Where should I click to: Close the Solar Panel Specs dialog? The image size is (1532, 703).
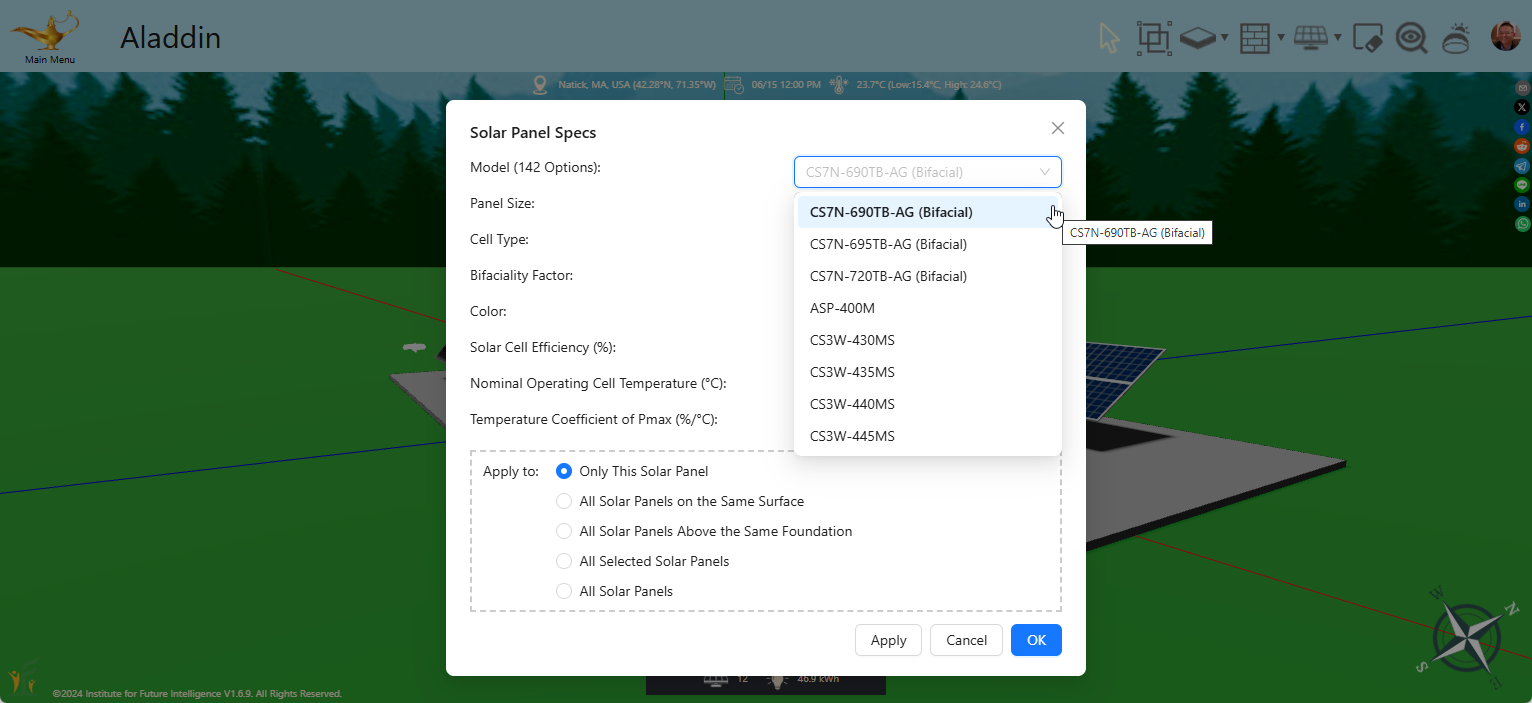[1058, 128]
